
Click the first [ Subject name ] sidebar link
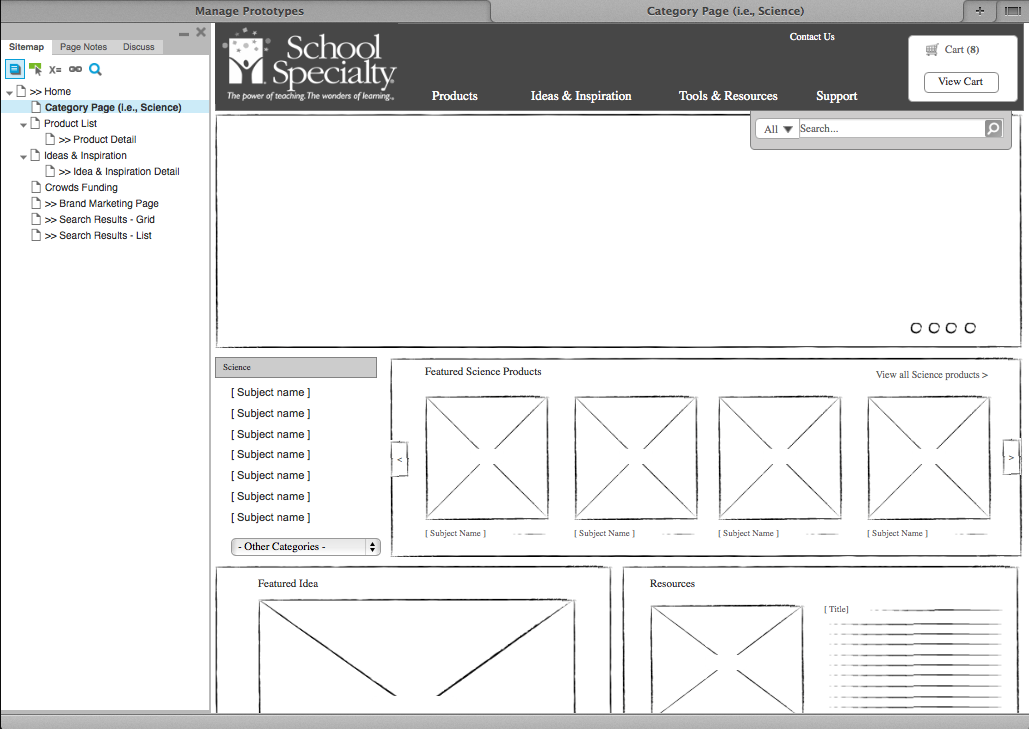pos(270,392)
